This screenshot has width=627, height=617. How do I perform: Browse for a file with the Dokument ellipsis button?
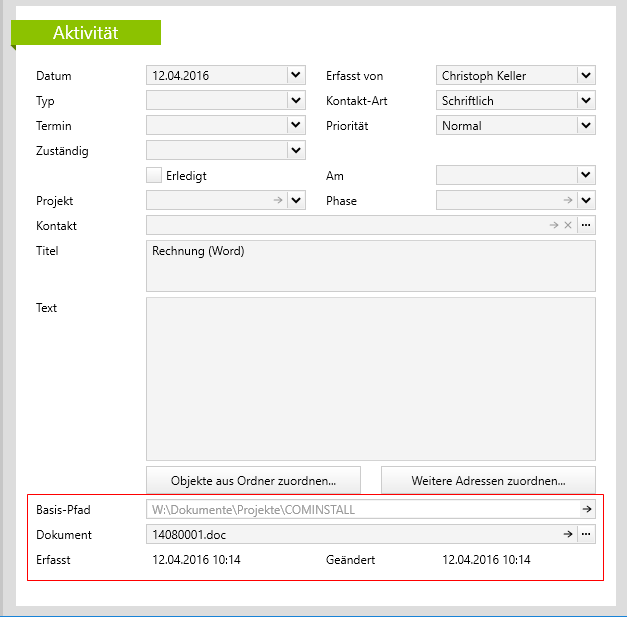[x=586, y=535]
